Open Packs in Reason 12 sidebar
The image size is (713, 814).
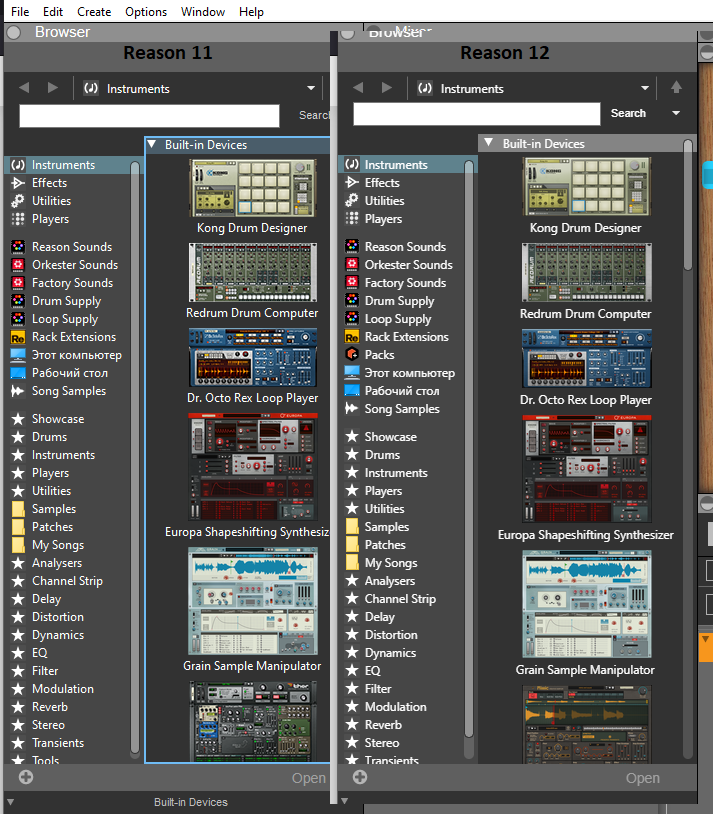(379, 355)
